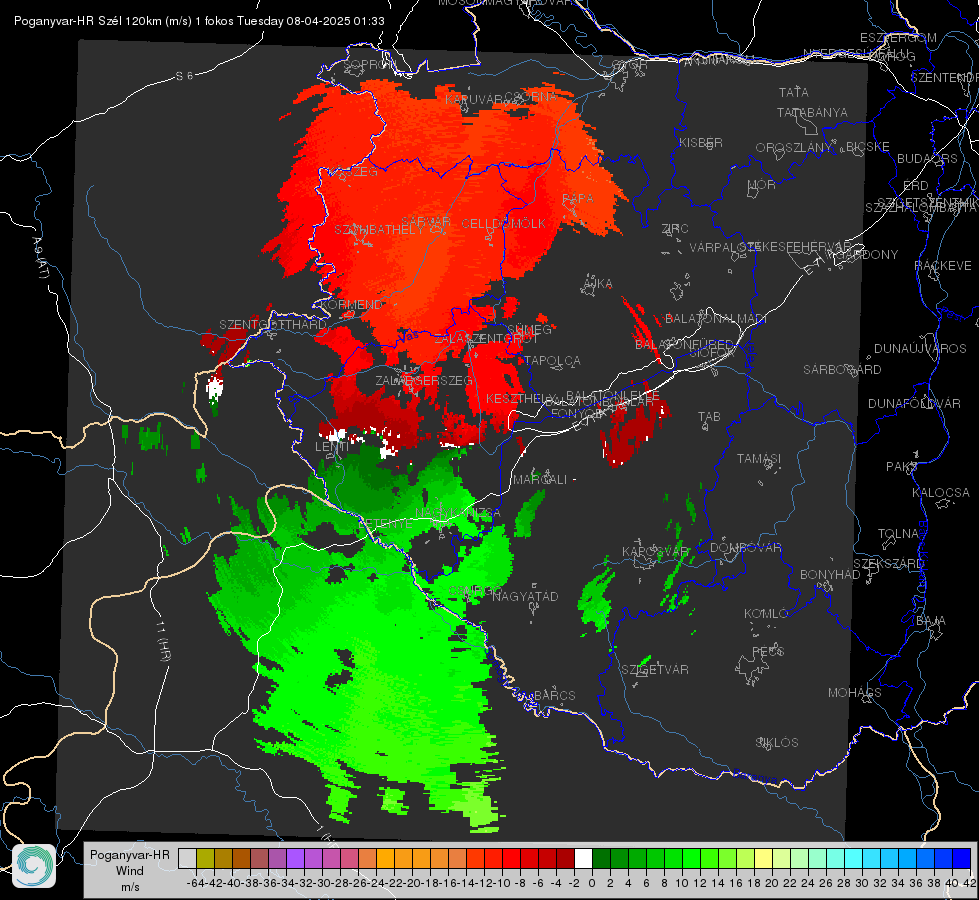Pick the light gray swatch at legend start
This screenshot has width=979, height=900.
point(187,858)
